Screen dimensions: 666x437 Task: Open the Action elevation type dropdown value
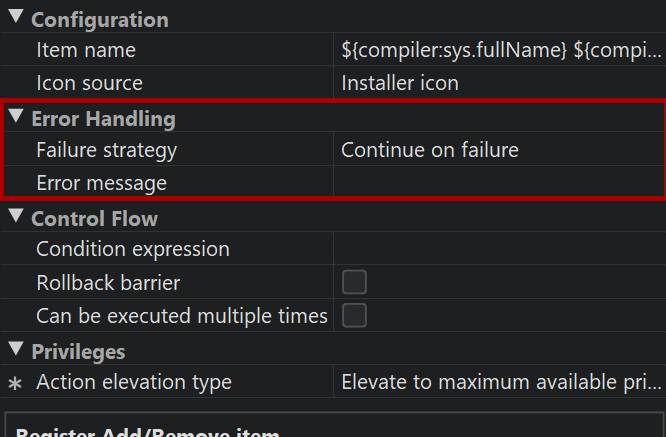click(500, 382)
